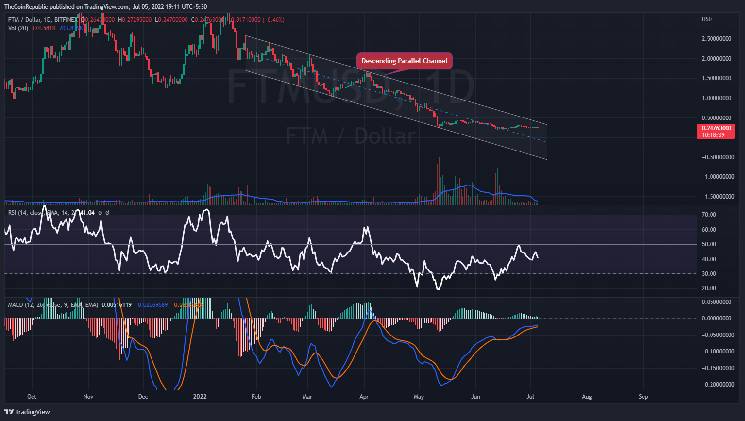The image size is (745, 421).
Task: Click the Aug label on time axis
Action: tap(587, 397)
